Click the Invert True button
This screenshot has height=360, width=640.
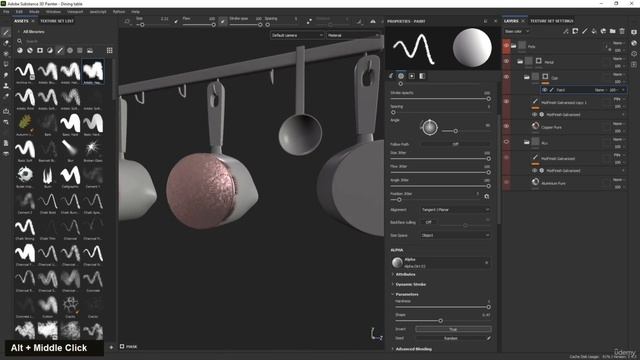[453, 329]
